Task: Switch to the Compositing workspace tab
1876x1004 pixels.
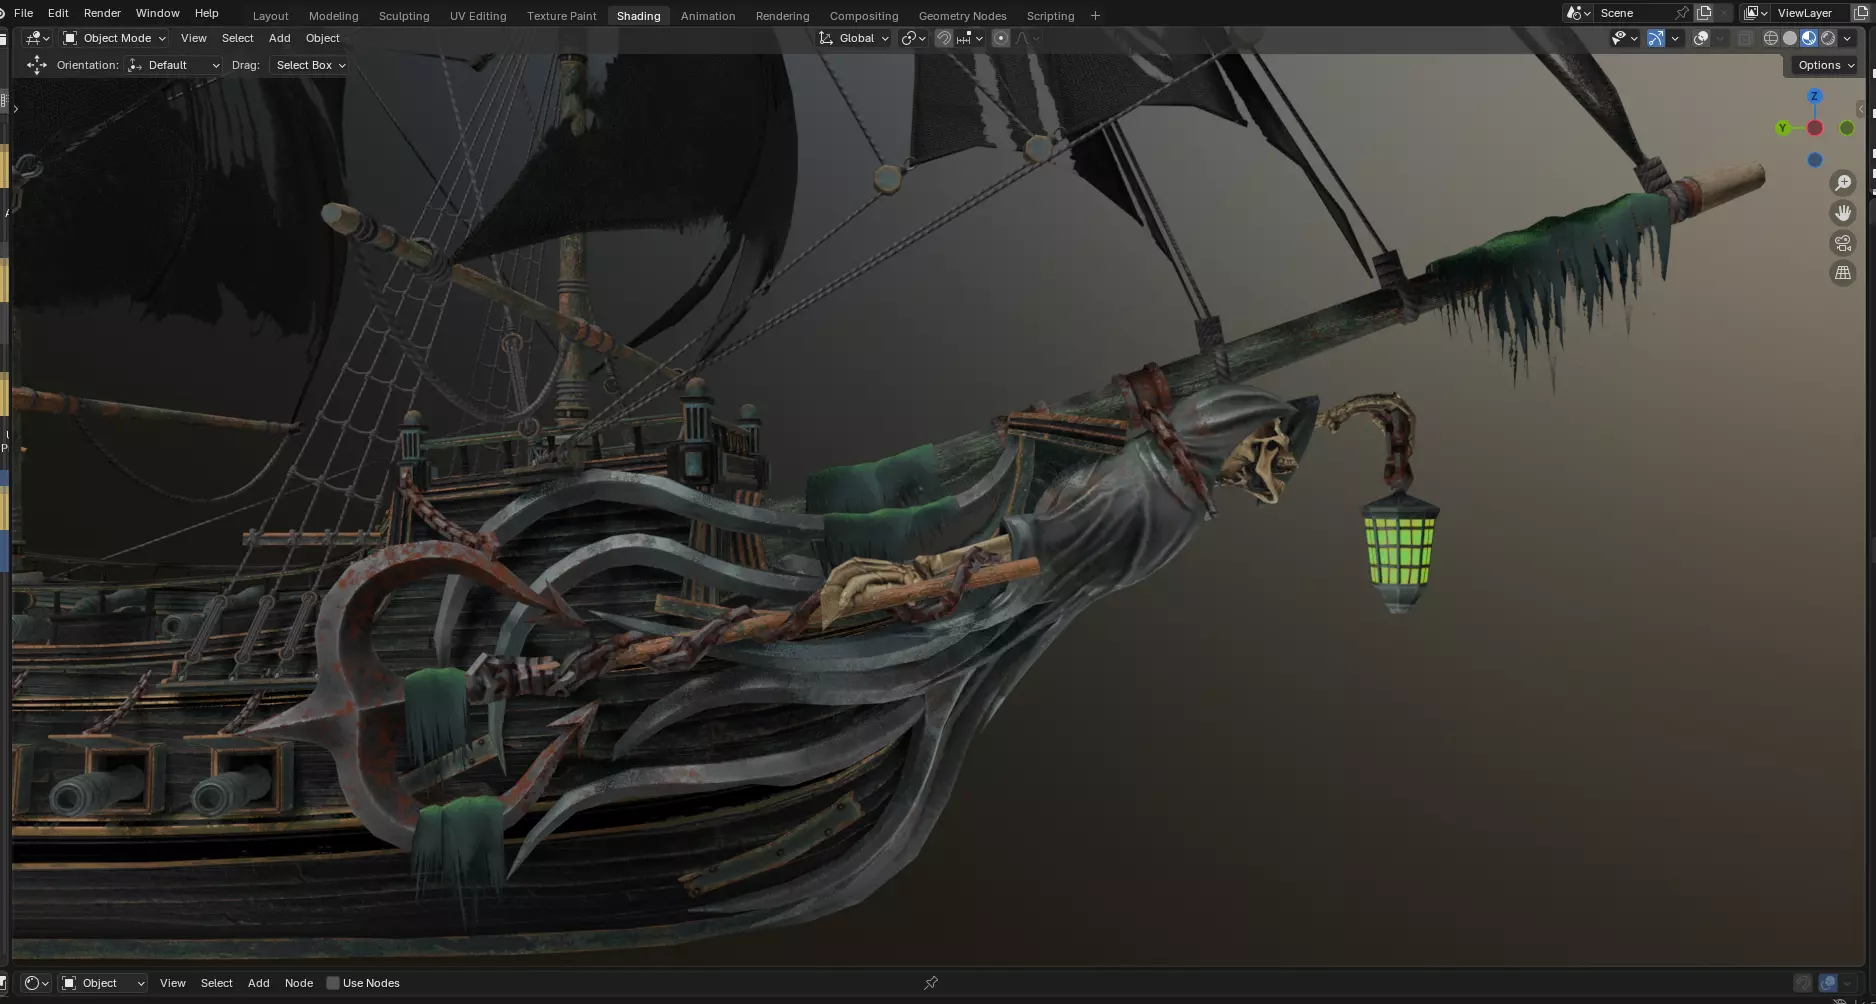Action: [863, 16]
